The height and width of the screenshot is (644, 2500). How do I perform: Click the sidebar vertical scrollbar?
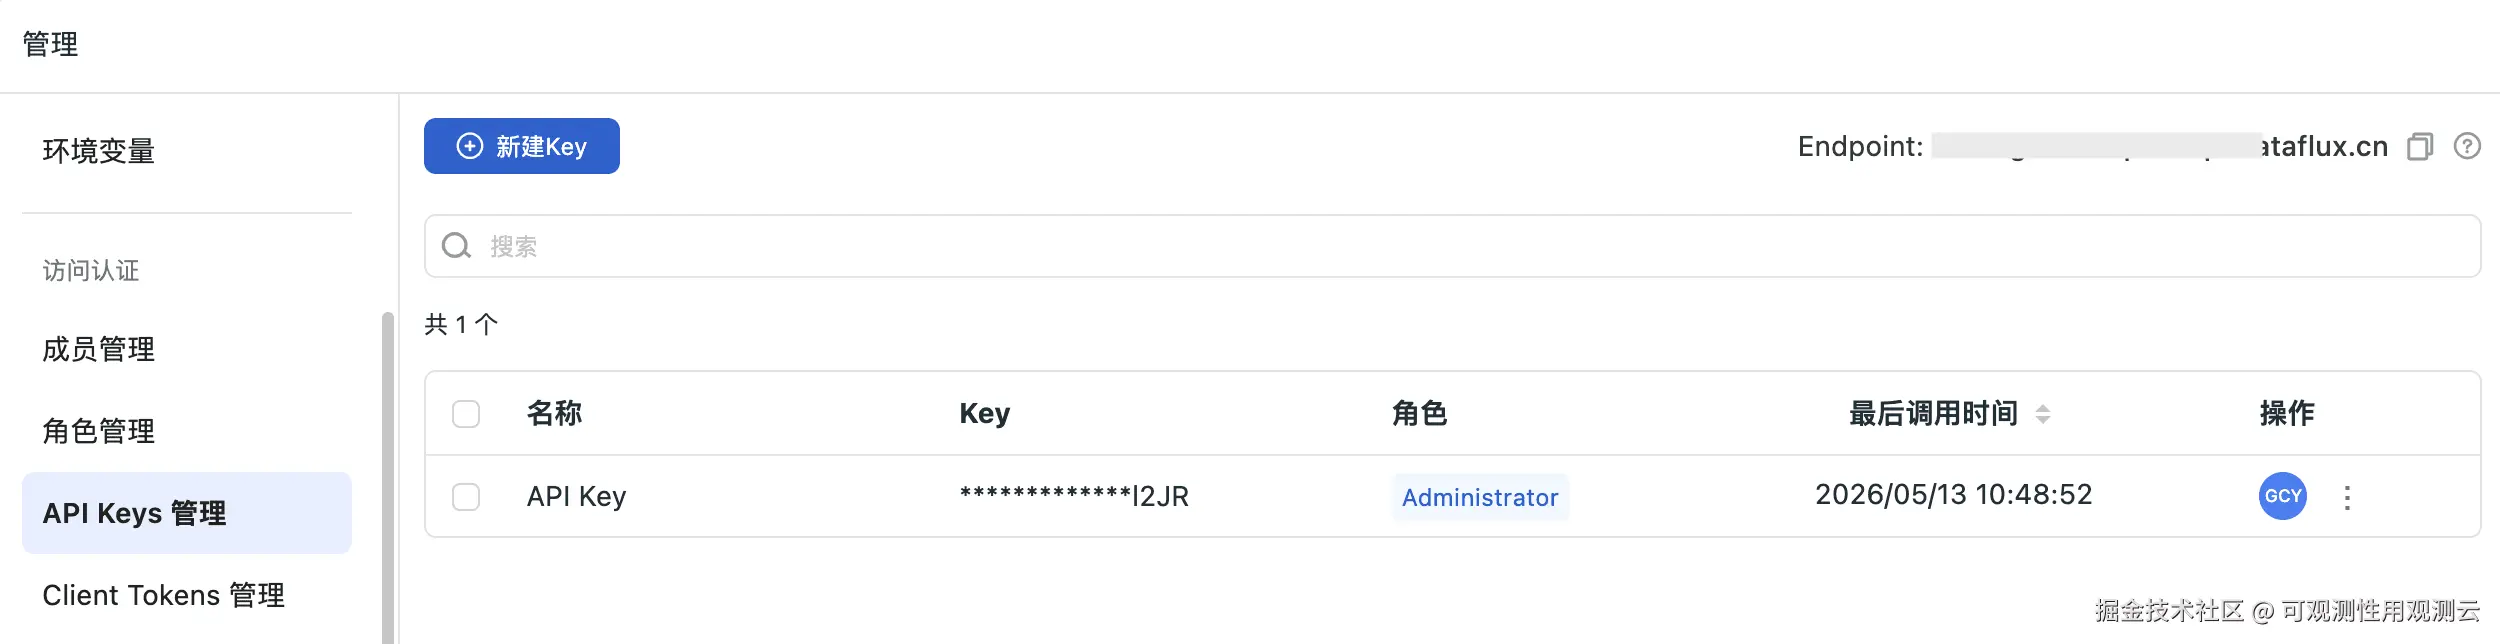click(388, 478)
